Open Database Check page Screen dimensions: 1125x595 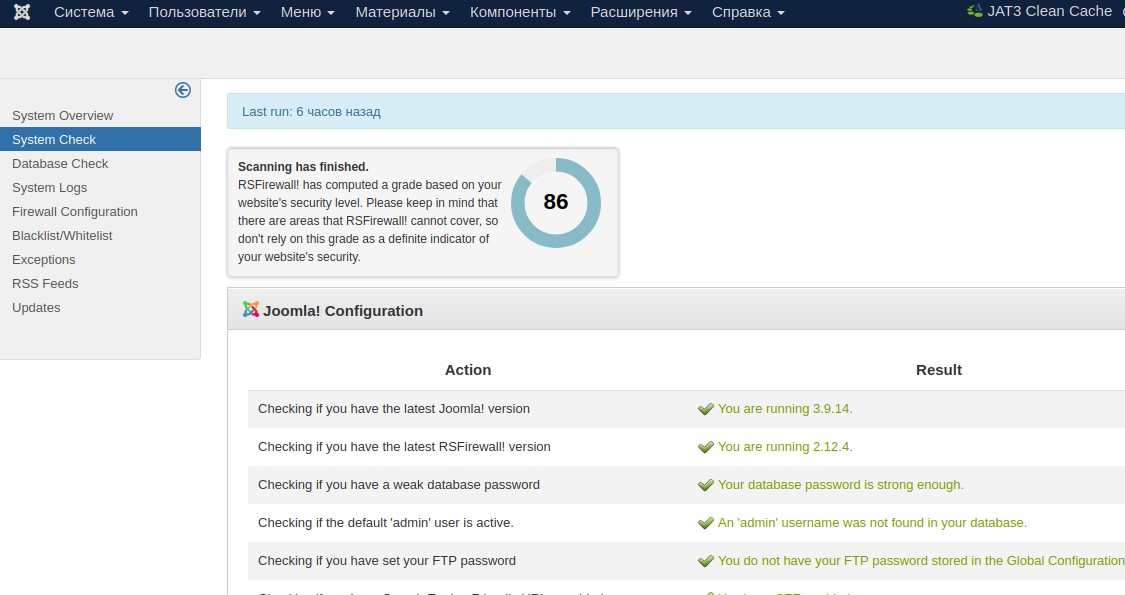[60, 164]
